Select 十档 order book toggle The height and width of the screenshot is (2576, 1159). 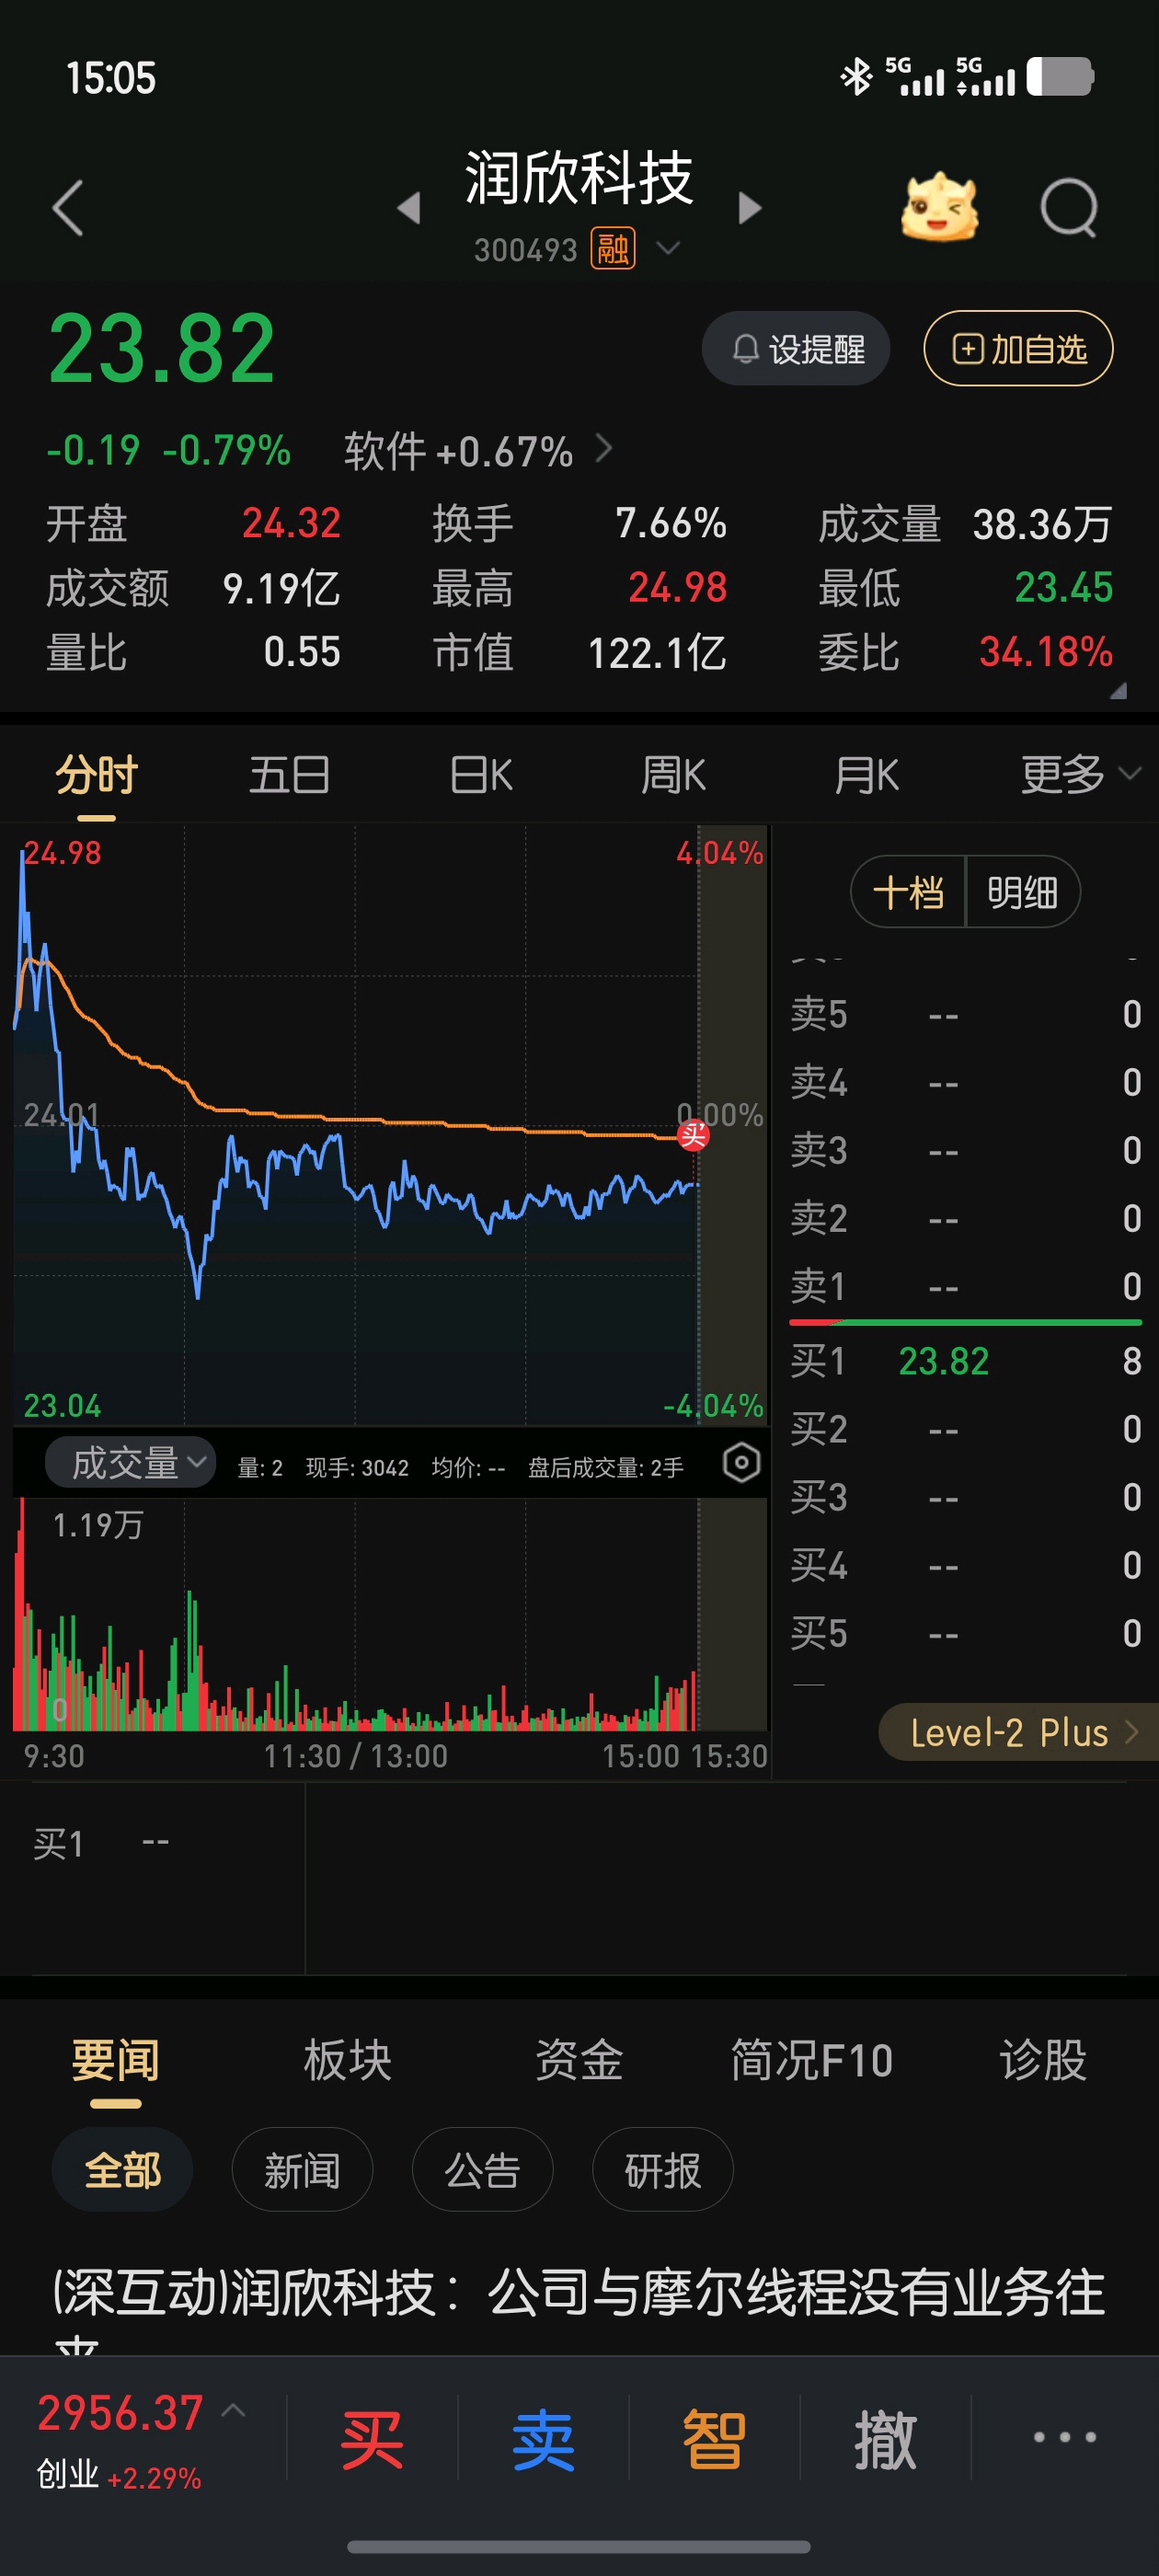click(x=908, y=891)
